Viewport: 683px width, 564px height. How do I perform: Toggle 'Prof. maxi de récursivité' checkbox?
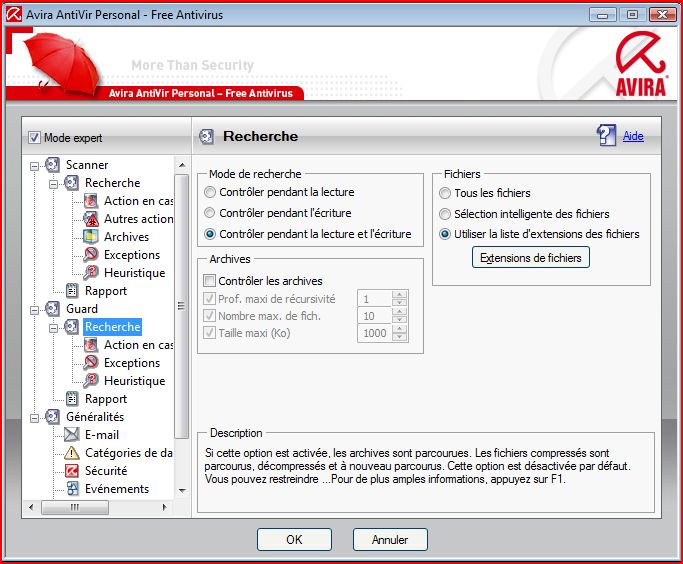[210, 299]
